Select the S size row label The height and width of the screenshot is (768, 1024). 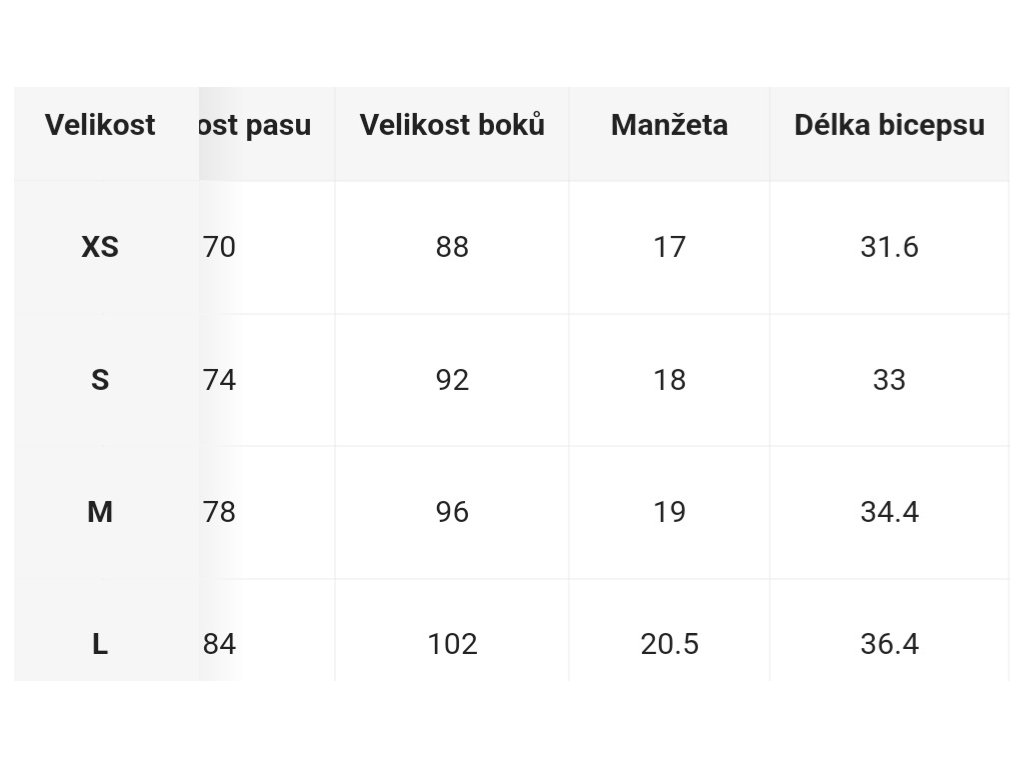pos(100,380)
